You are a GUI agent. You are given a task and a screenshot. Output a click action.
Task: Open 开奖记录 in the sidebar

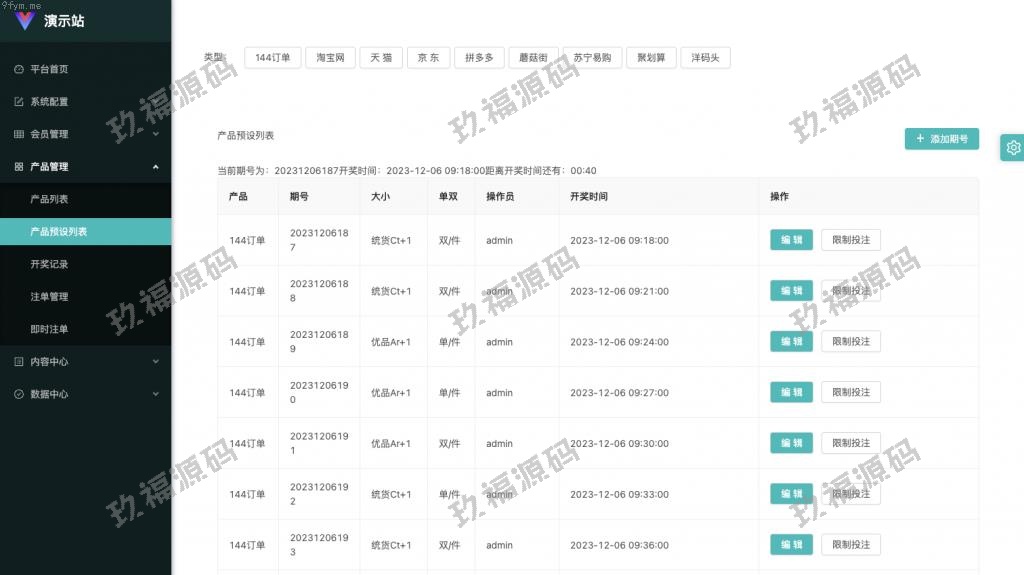(49, 264)
